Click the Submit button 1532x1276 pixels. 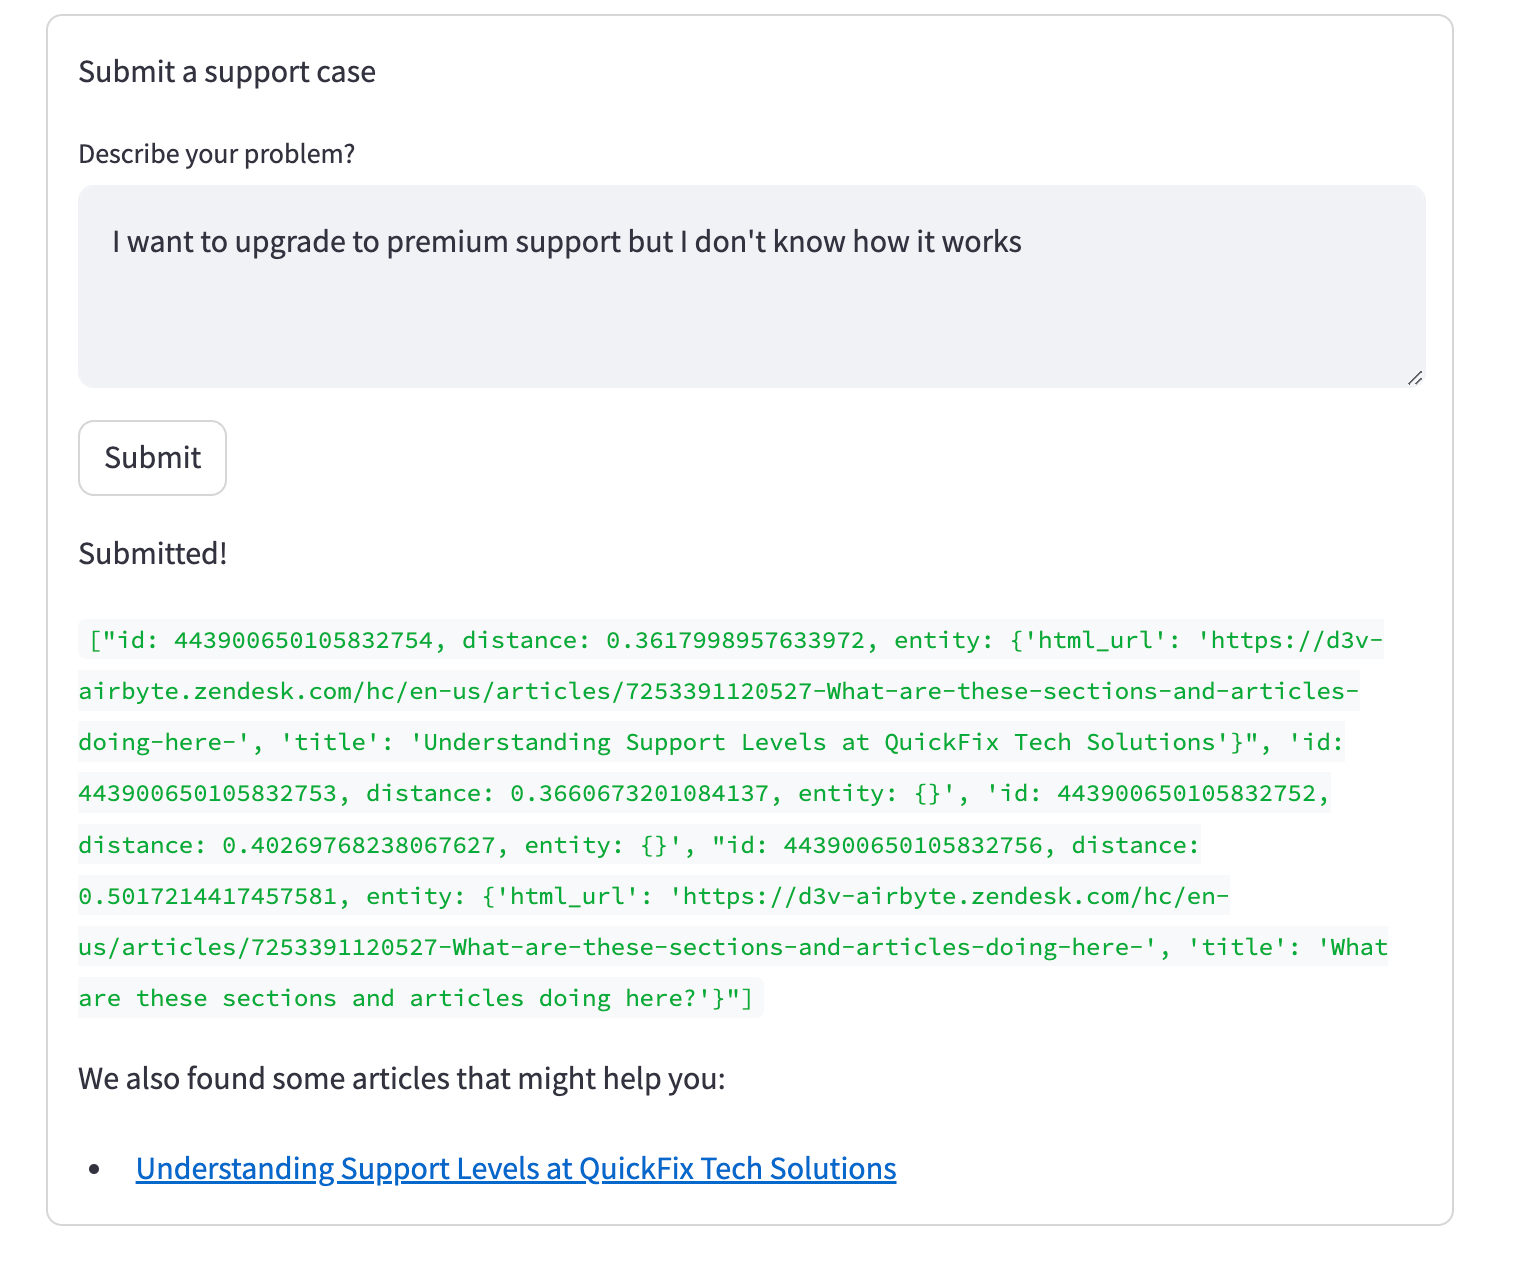151,458
